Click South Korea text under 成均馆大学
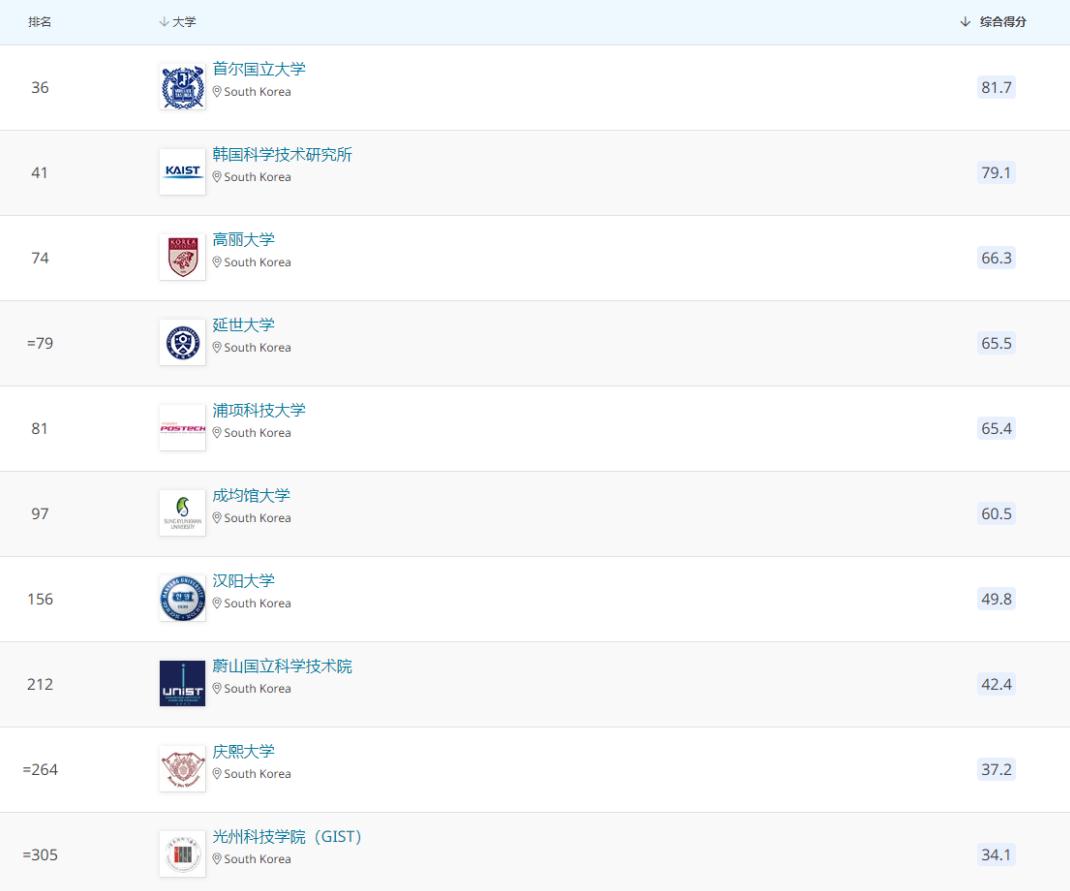 (x=257, y=518)
